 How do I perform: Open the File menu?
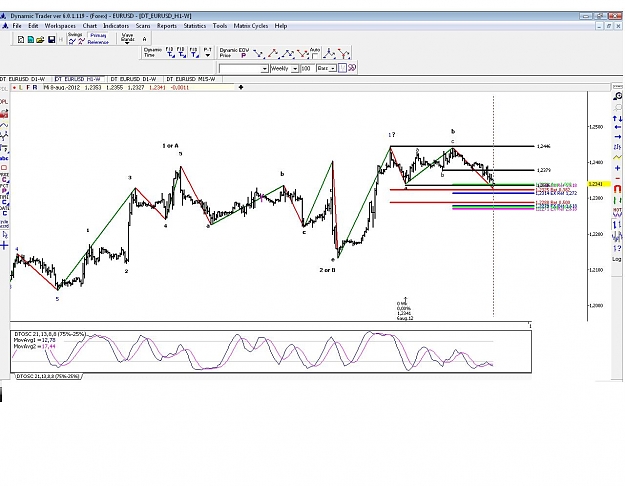(17, 26)
